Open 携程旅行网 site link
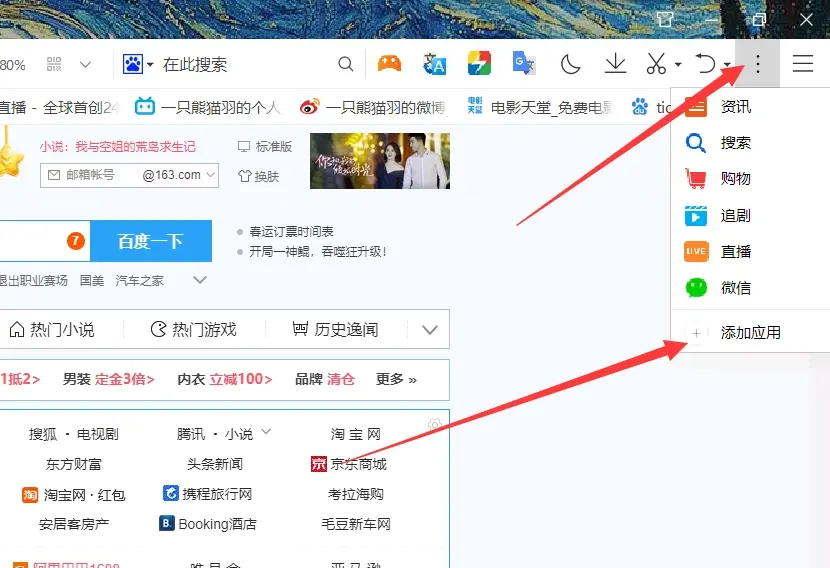Viewport: 830px width, 568px height. 208,494
